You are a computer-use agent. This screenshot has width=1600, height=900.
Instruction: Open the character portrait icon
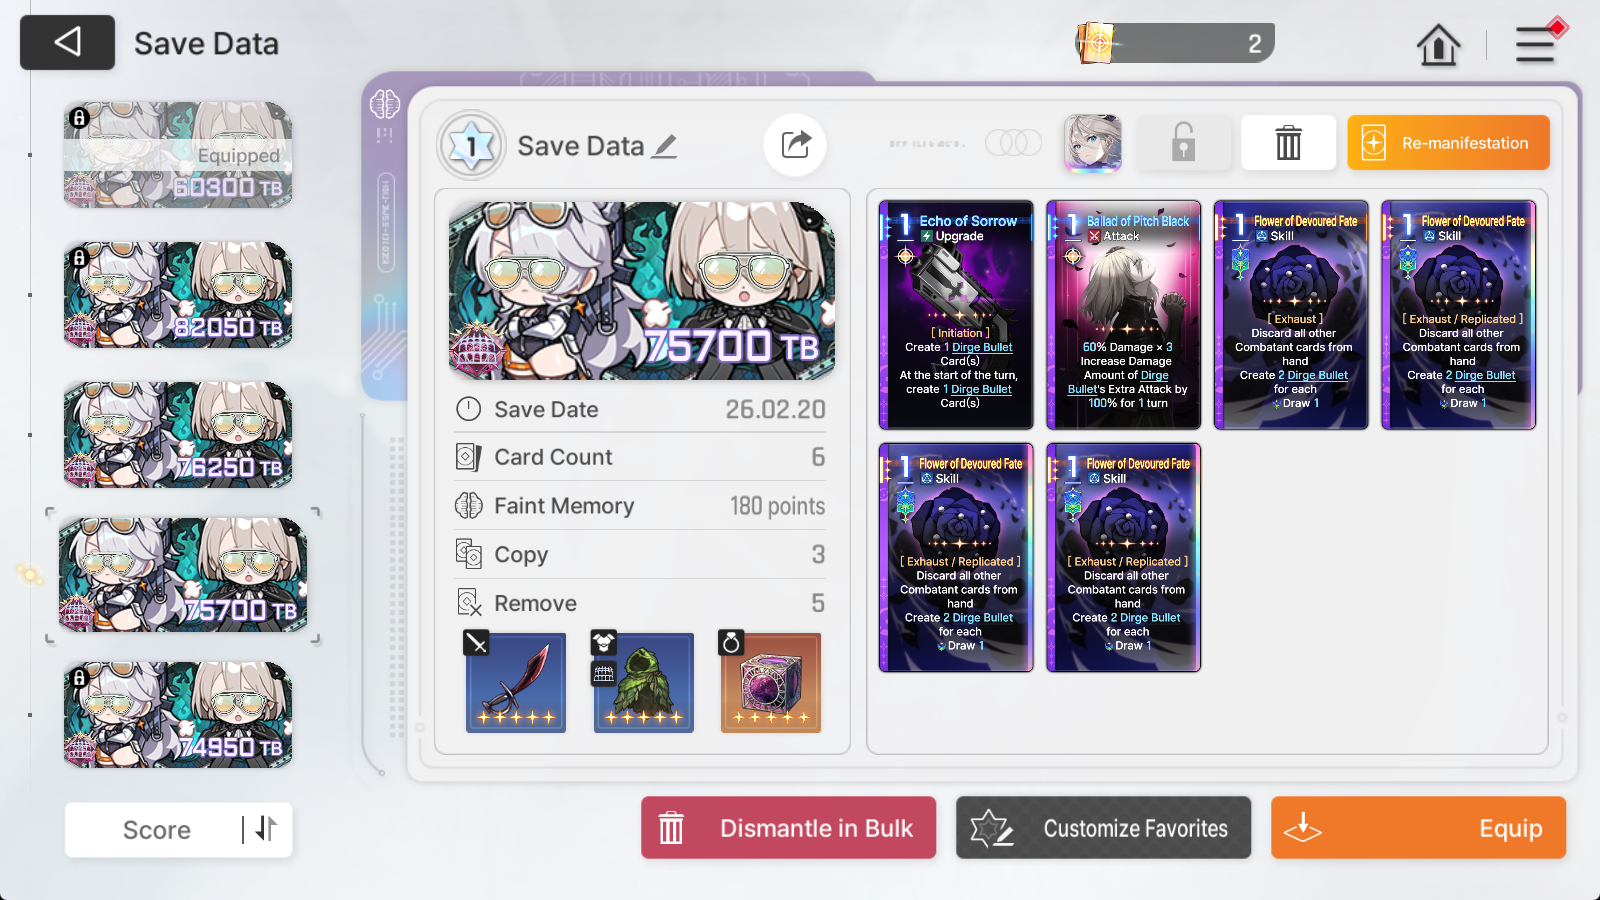point(1092,143)
